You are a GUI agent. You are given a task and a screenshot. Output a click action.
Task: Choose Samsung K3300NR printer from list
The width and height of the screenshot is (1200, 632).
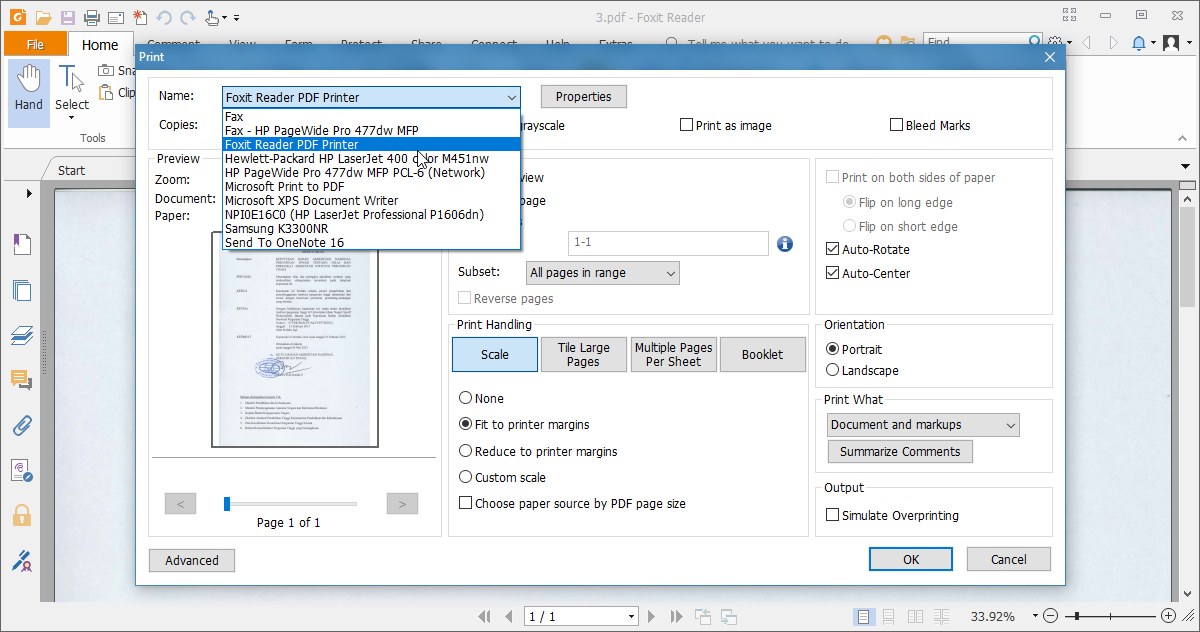371,228
